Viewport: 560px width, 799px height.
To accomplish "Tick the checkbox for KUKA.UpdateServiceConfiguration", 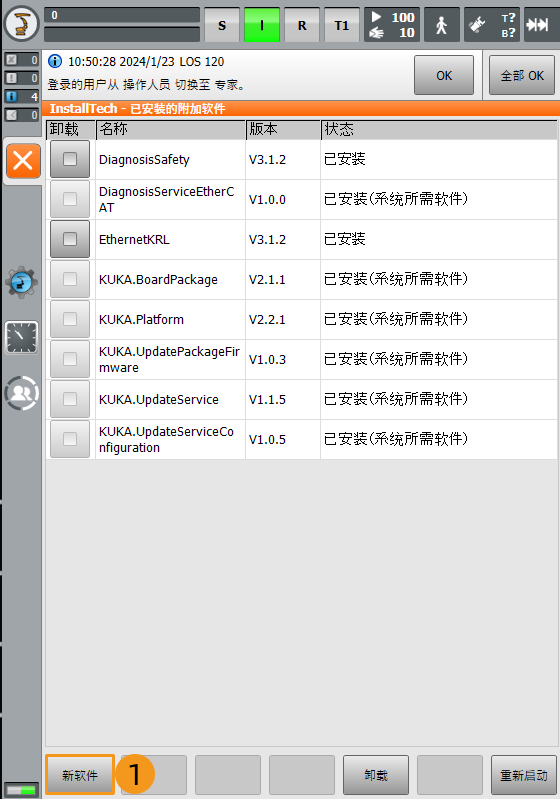I will click(70, 439).
